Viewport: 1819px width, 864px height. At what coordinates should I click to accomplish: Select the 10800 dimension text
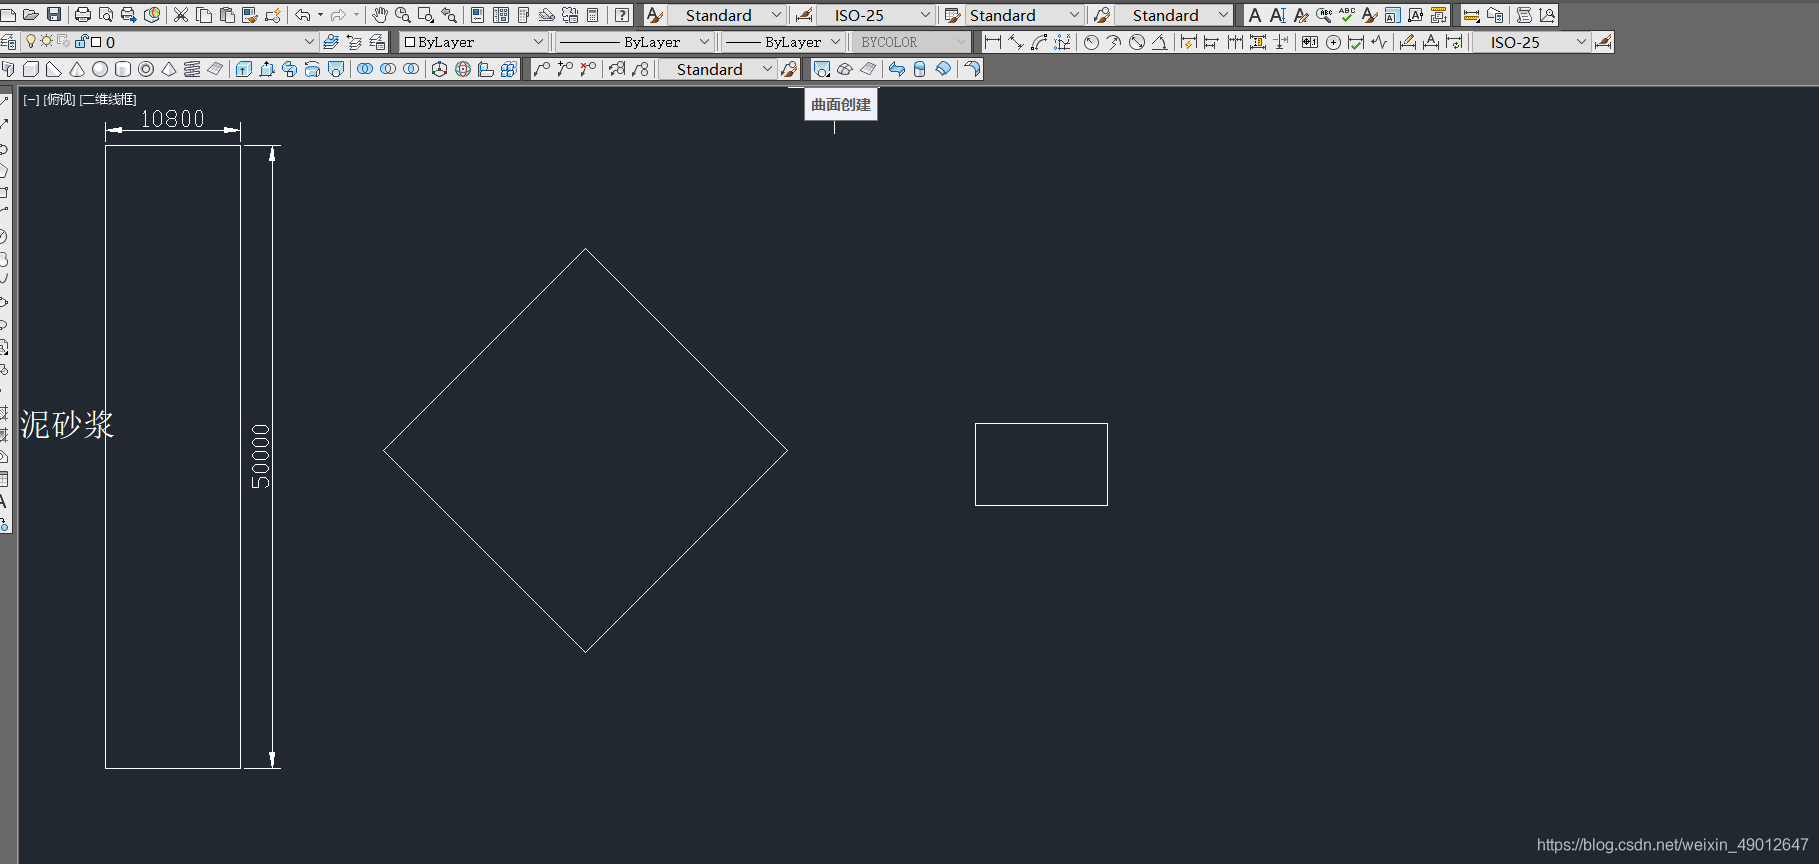pos(172,119)
